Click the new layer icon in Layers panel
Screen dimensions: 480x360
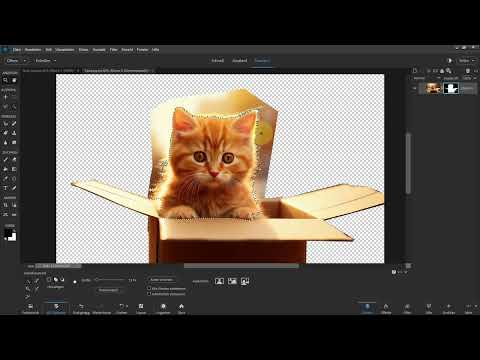[x=415, y=70]
